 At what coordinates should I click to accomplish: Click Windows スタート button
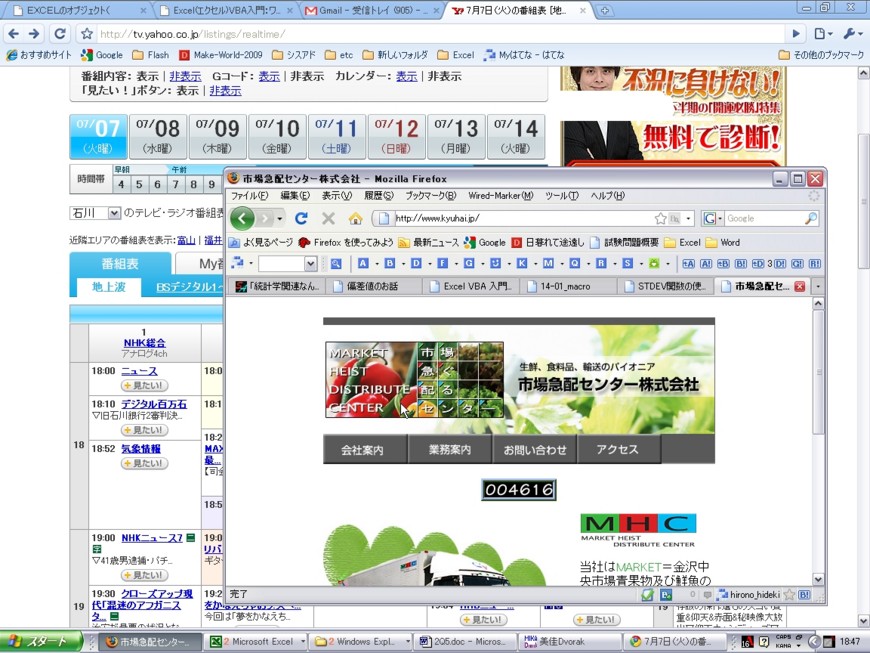[x=40, y=641]
